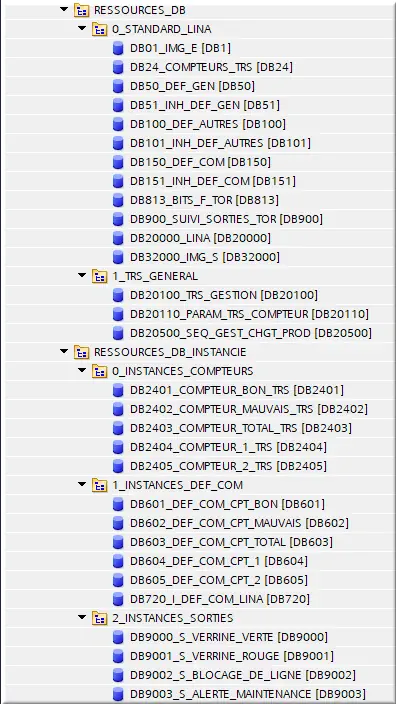Collapse the RESSOURCES_DB group

[x=64, y=9]
